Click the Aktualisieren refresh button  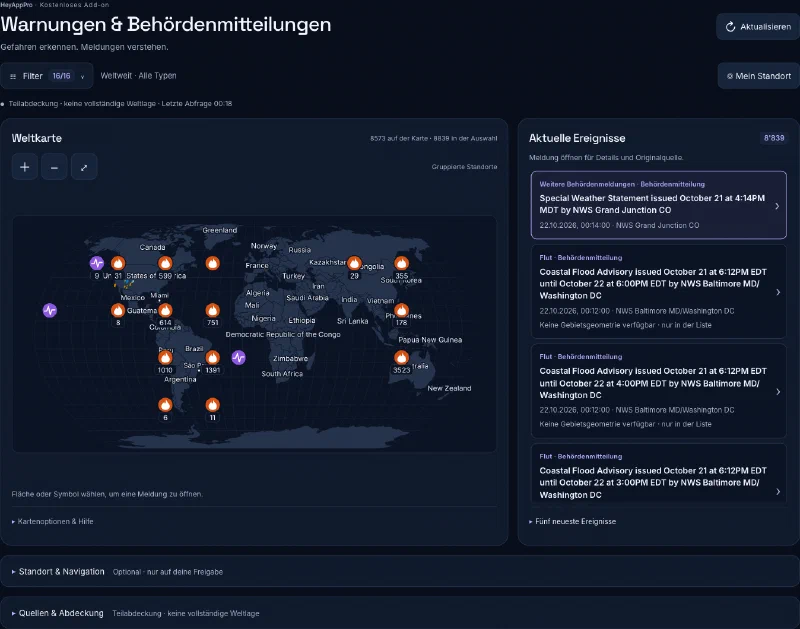coord(758,27)
